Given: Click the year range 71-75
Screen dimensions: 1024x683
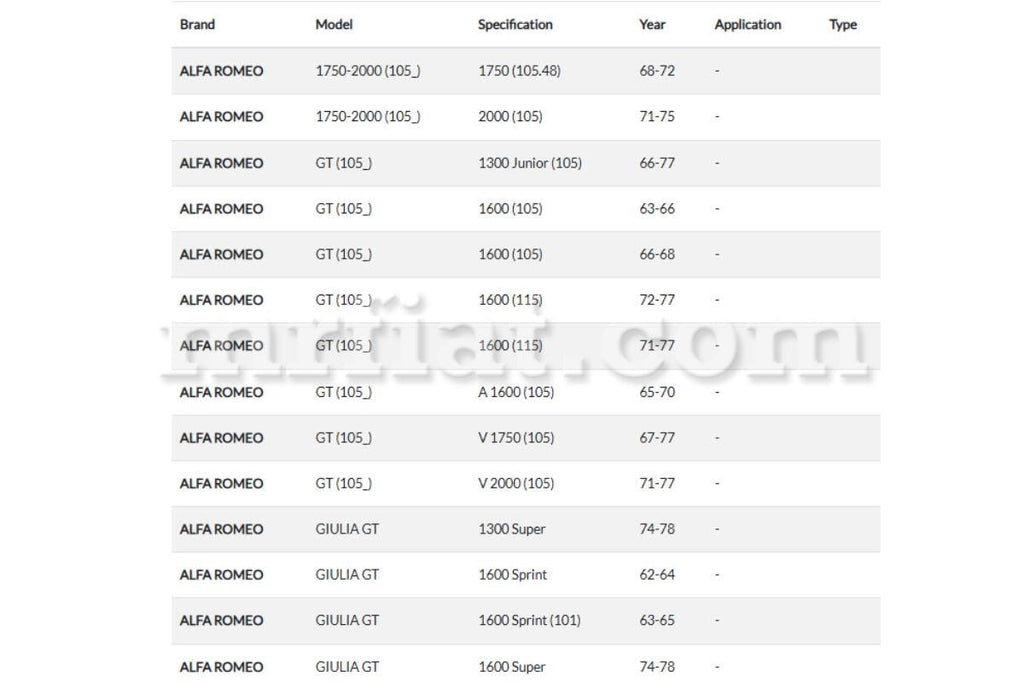Looking at the screenshot, I should click(x=657, y=116).
